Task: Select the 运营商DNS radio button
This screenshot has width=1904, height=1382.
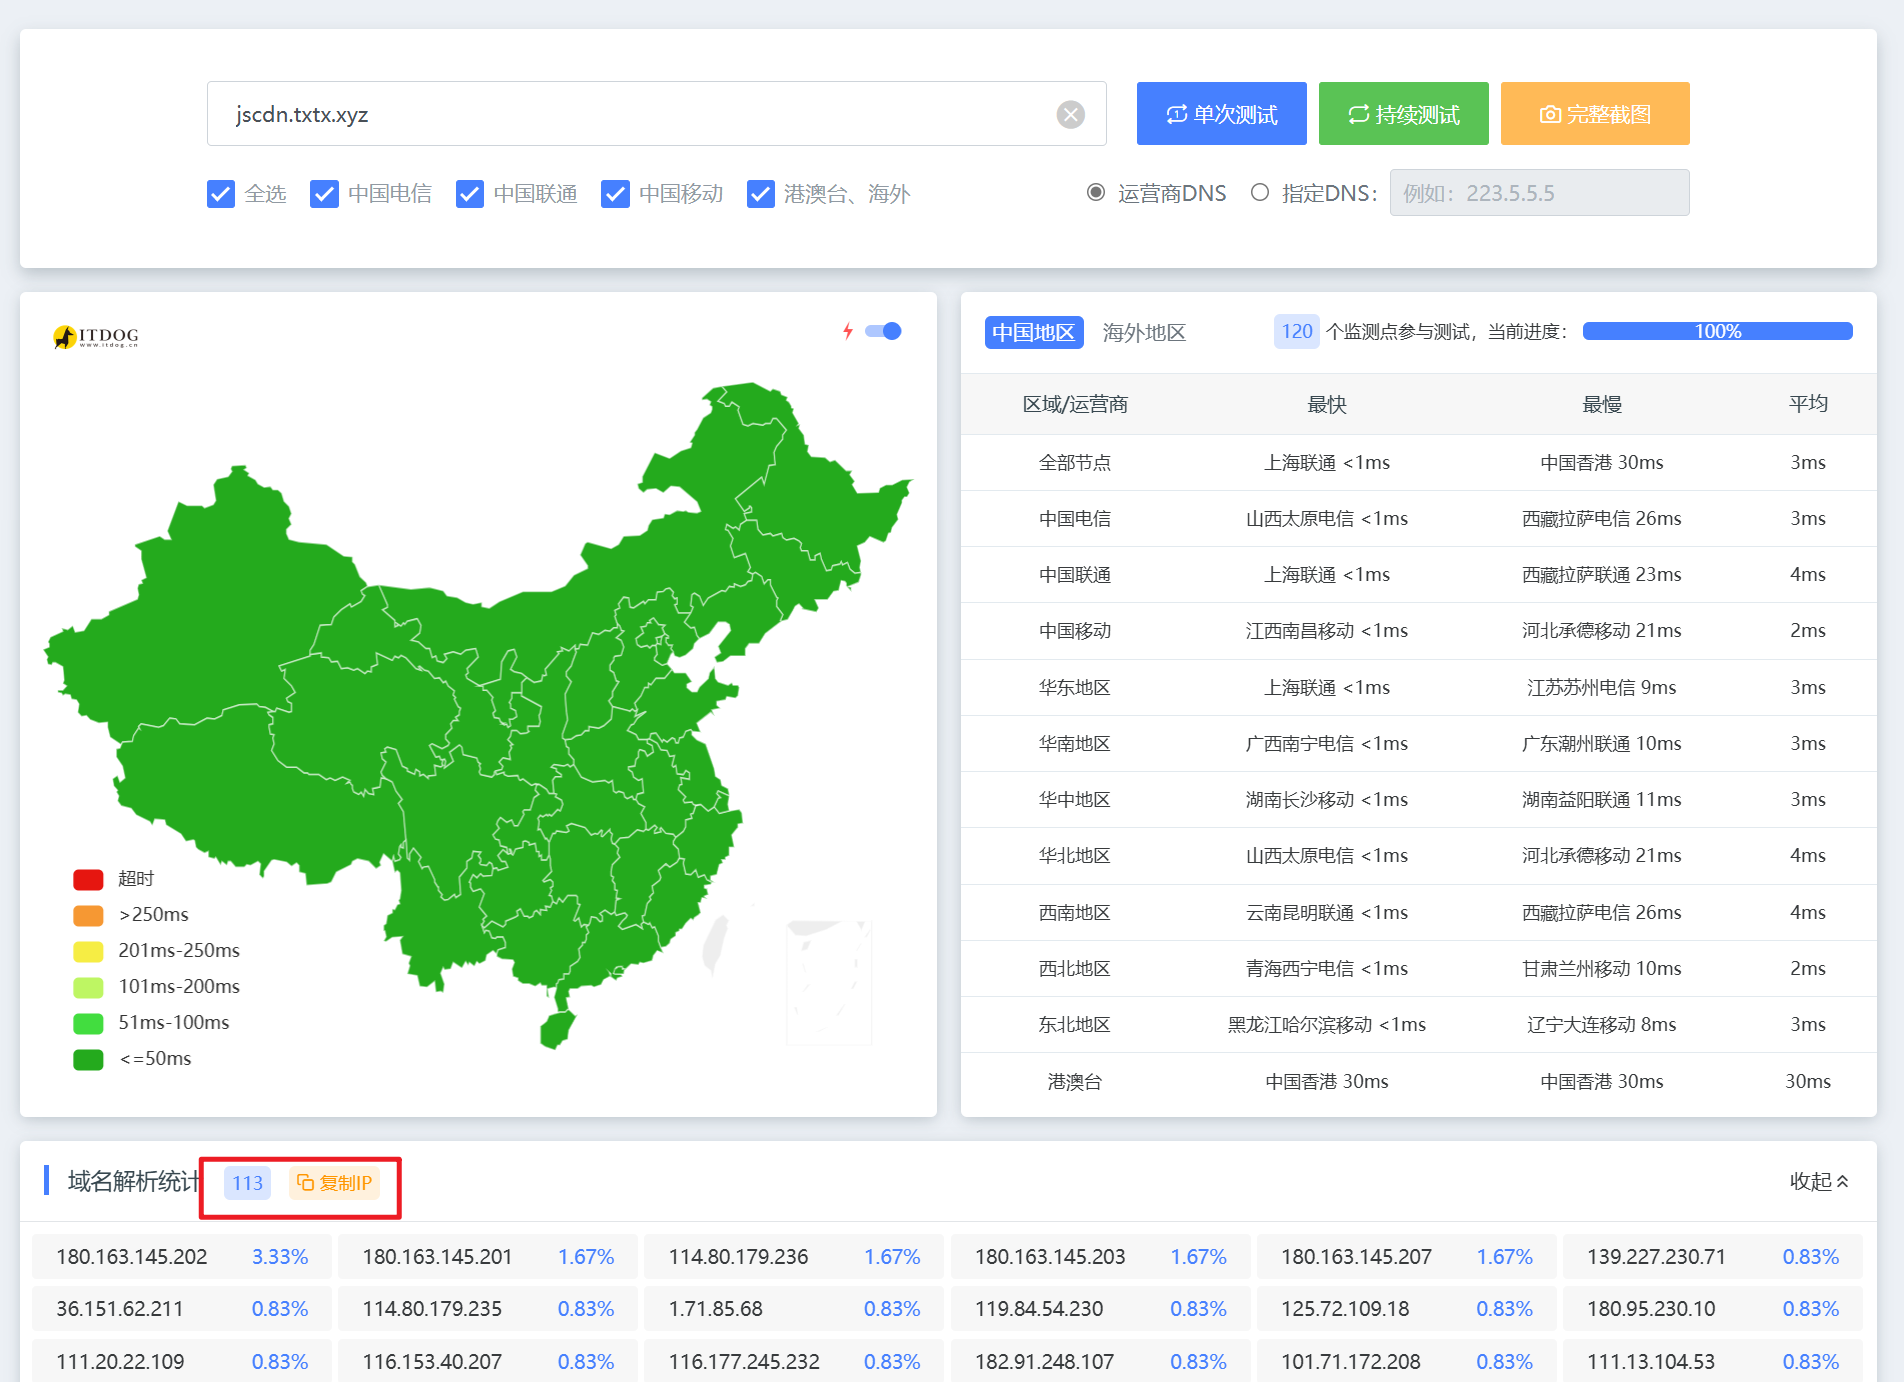Action: (1096, 193)
